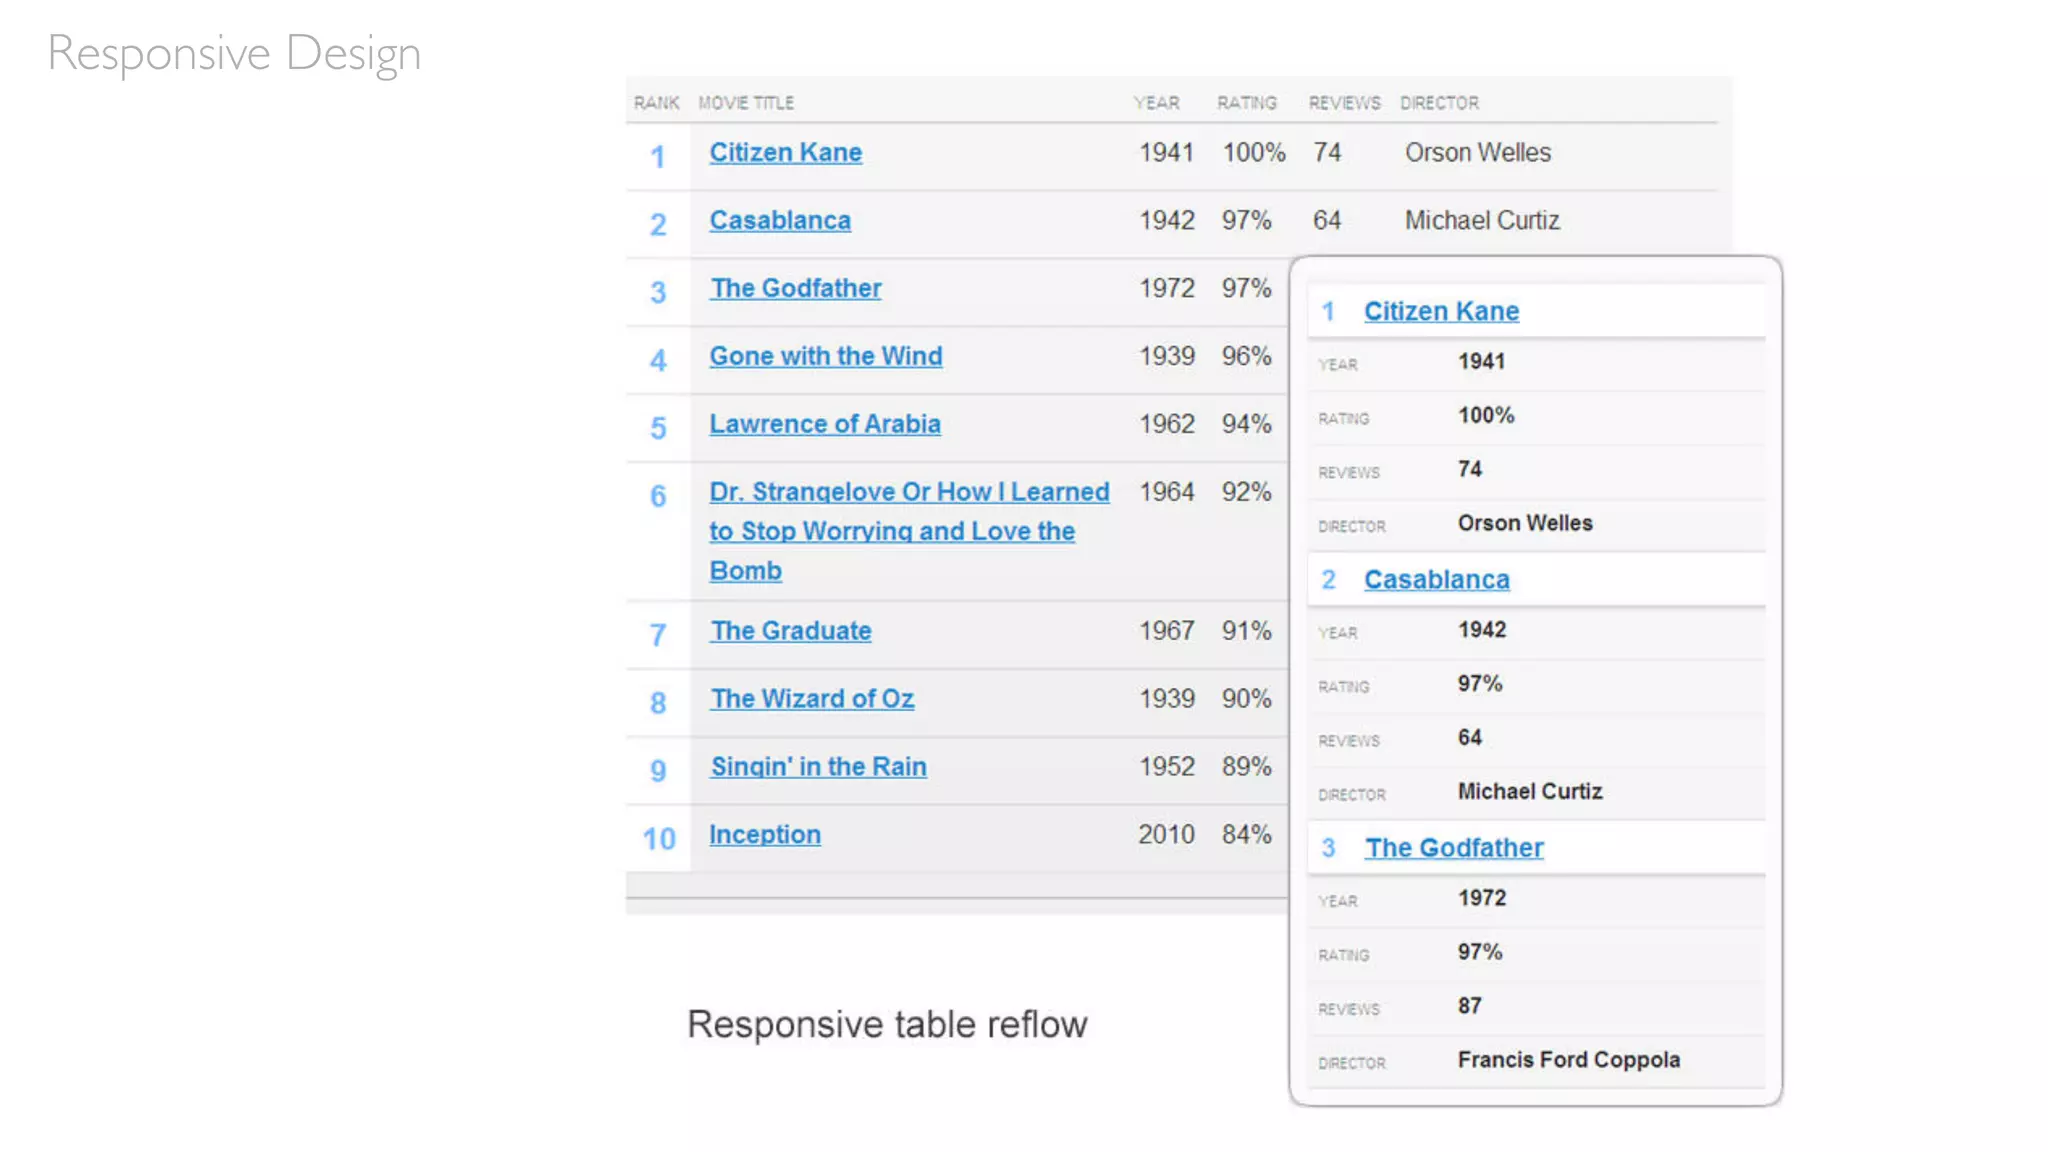
Task: Open the Citizen Kane link in wide table
Action: (x=785, y=153)
